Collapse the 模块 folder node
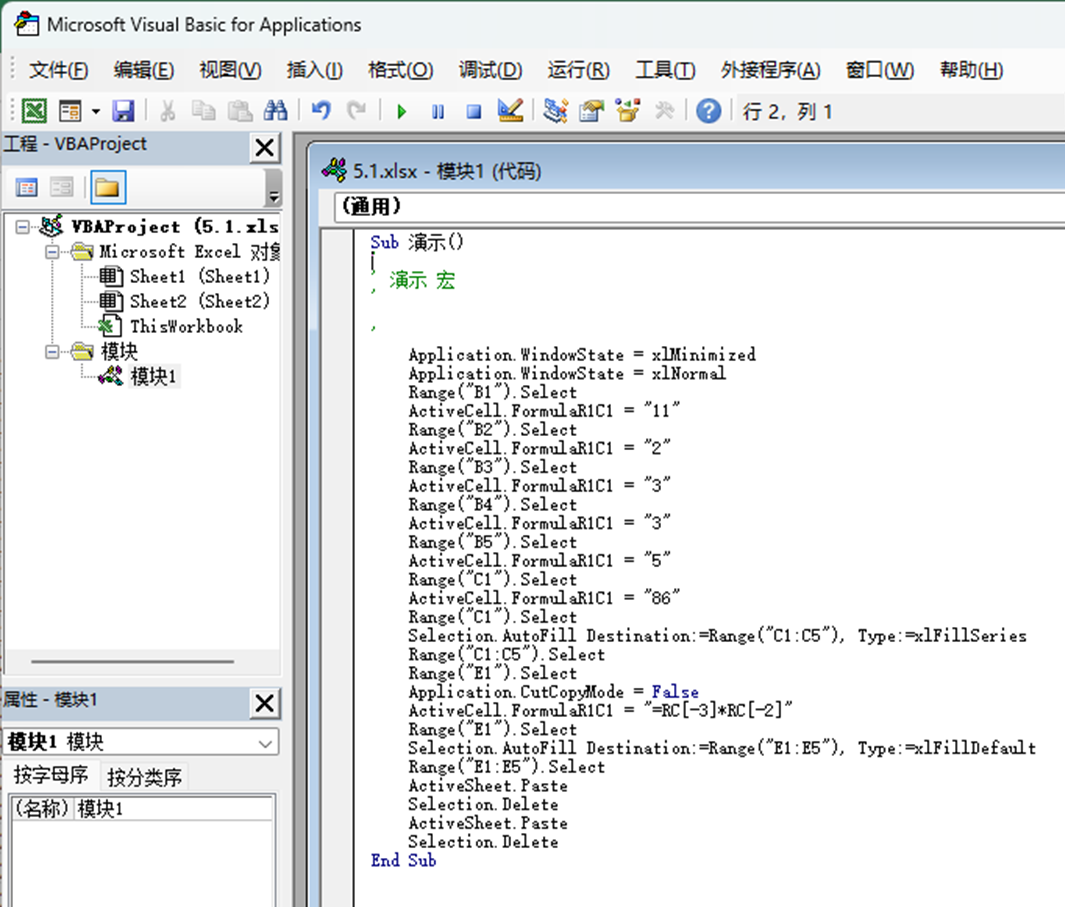Viewport: 1065px width, 907px height. point(52,351)
